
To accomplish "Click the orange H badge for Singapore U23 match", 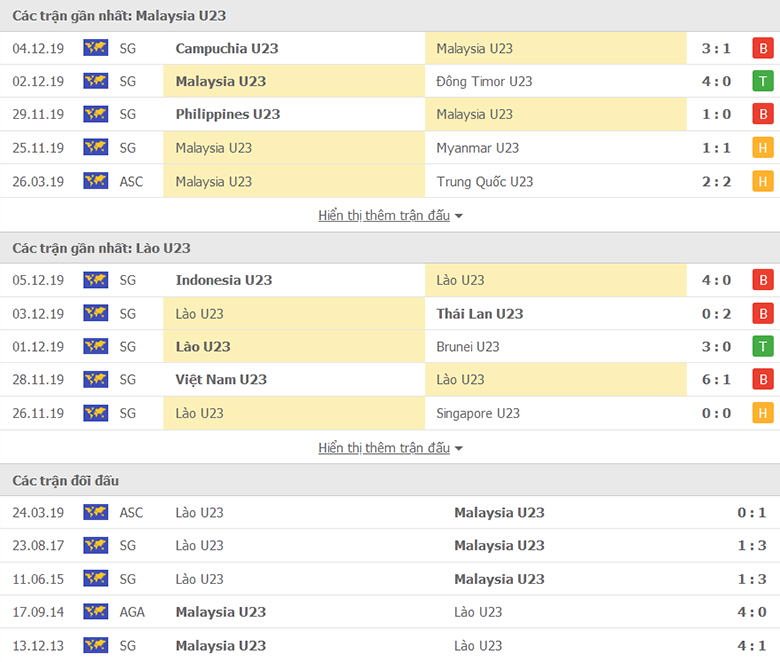I will coord(763,413).
